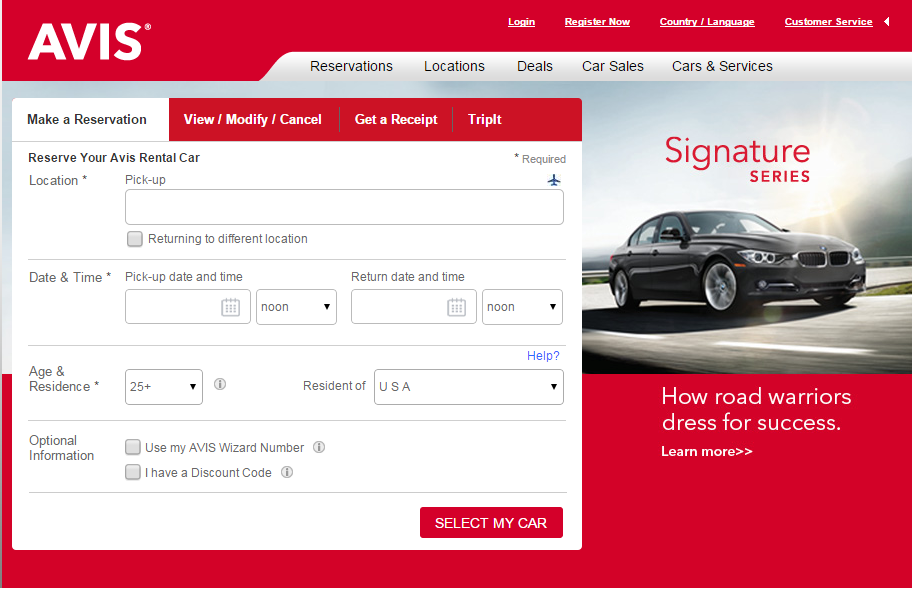The width and height of the screenshot is (912, 594).
Task: Select the Make a Reservation tab
Action: click(x=90, y=119)
